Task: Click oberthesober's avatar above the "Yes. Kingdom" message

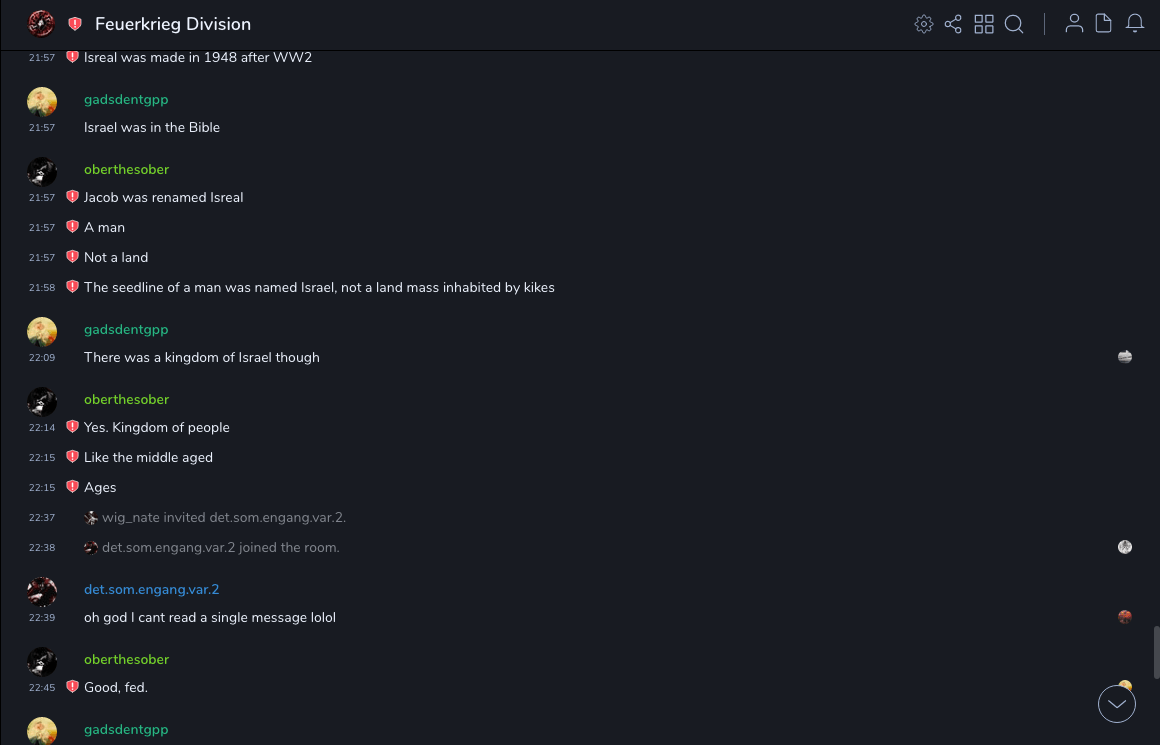Action: 42,402
